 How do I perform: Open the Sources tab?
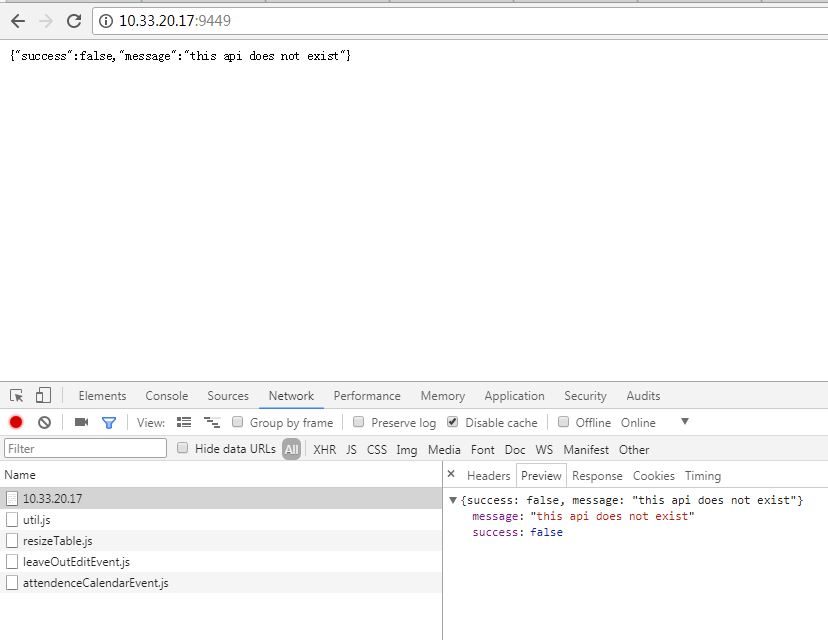tap(228, 396)
